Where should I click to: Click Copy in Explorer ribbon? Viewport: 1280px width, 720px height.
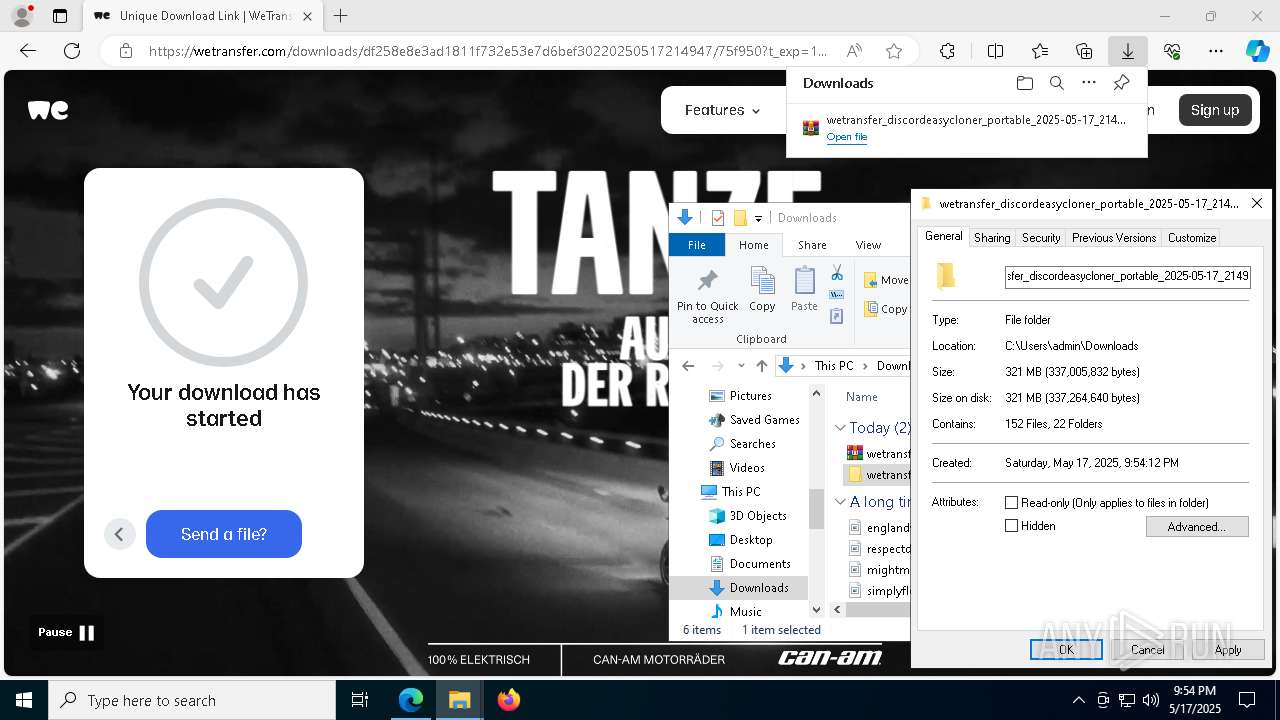pos(762,290)
